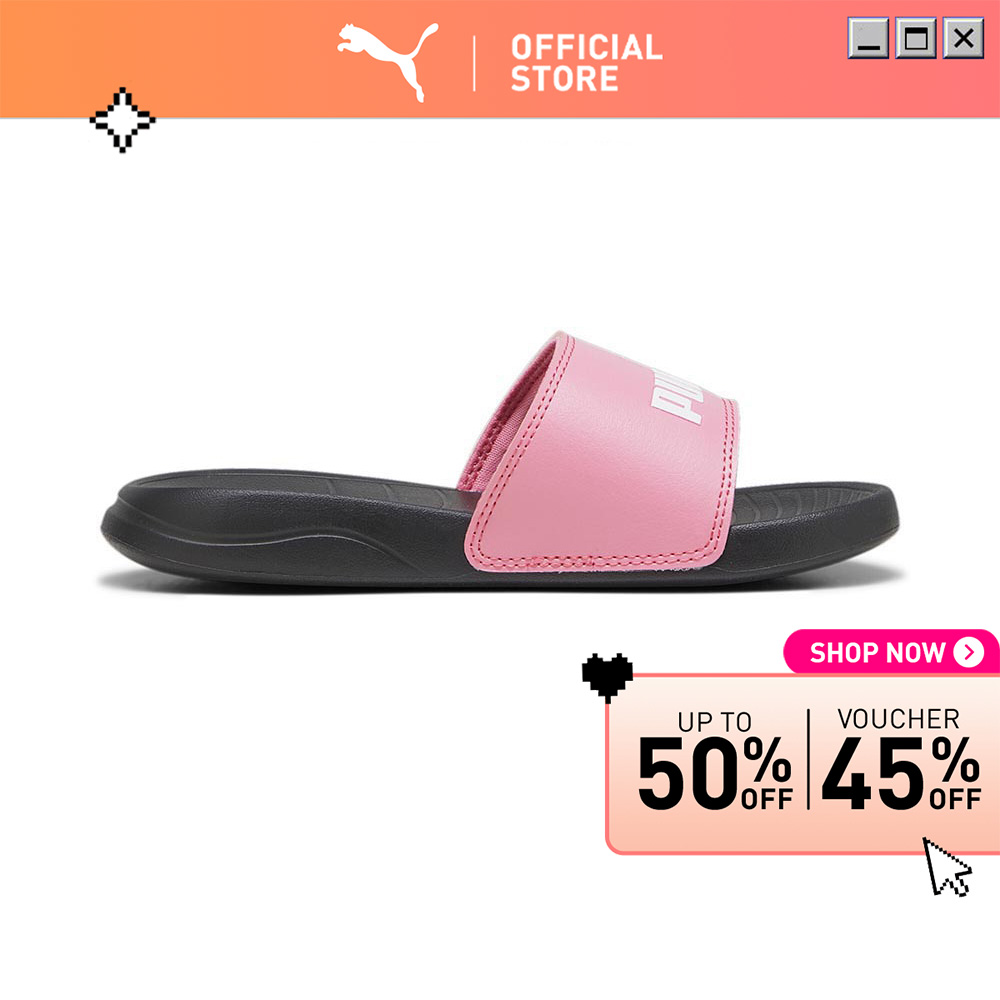Click the SHOP NOW button

point(890,652)
